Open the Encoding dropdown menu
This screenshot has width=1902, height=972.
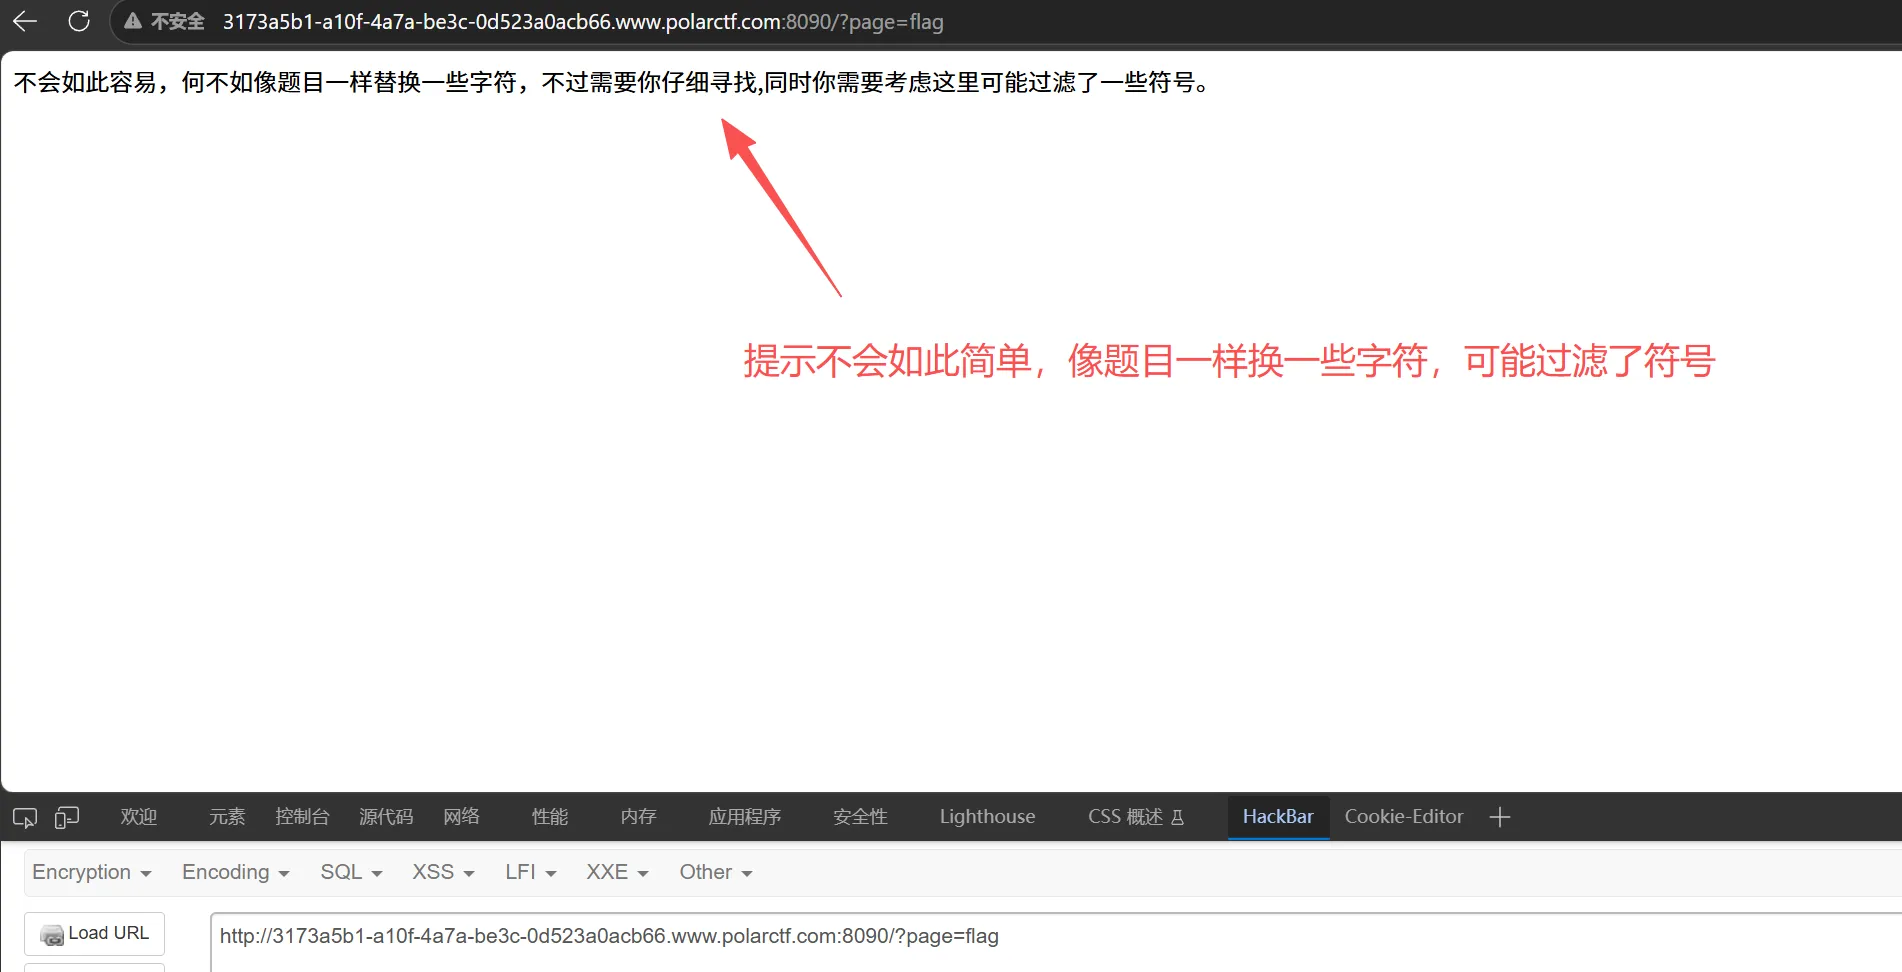click(236, 872)
